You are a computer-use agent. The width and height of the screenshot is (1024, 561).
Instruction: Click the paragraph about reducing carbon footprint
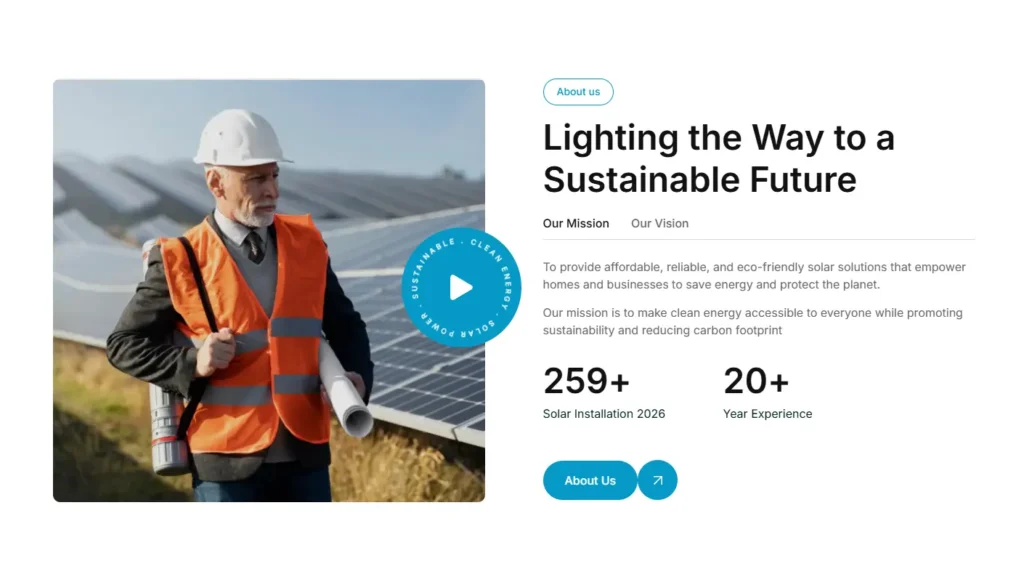[752, 321]
